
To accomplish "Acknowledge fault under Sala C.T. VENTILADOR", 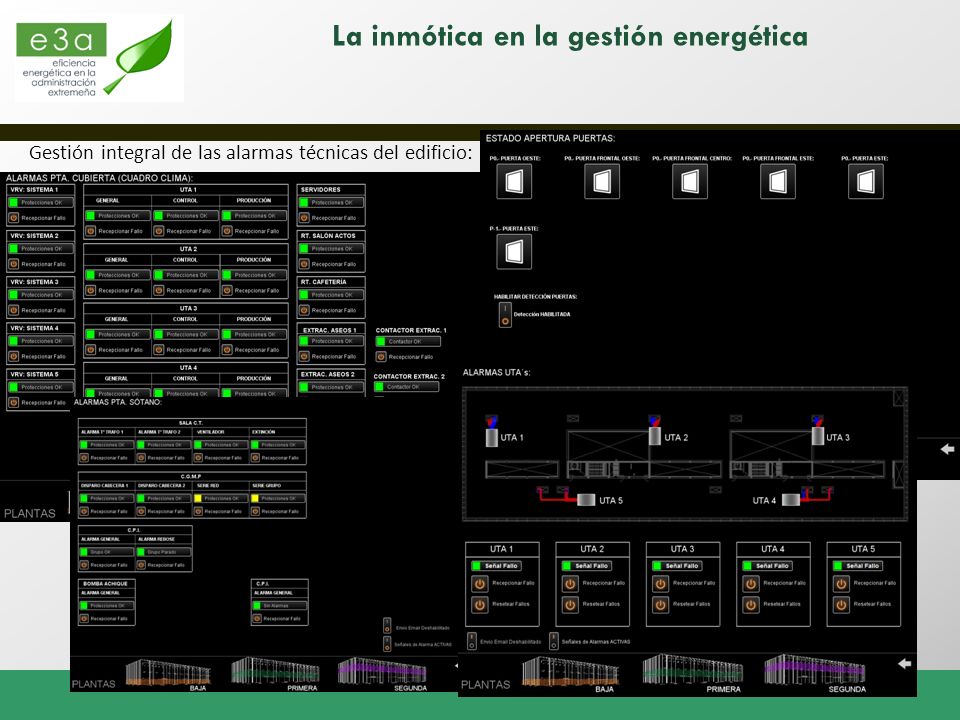I will point(198,458).
